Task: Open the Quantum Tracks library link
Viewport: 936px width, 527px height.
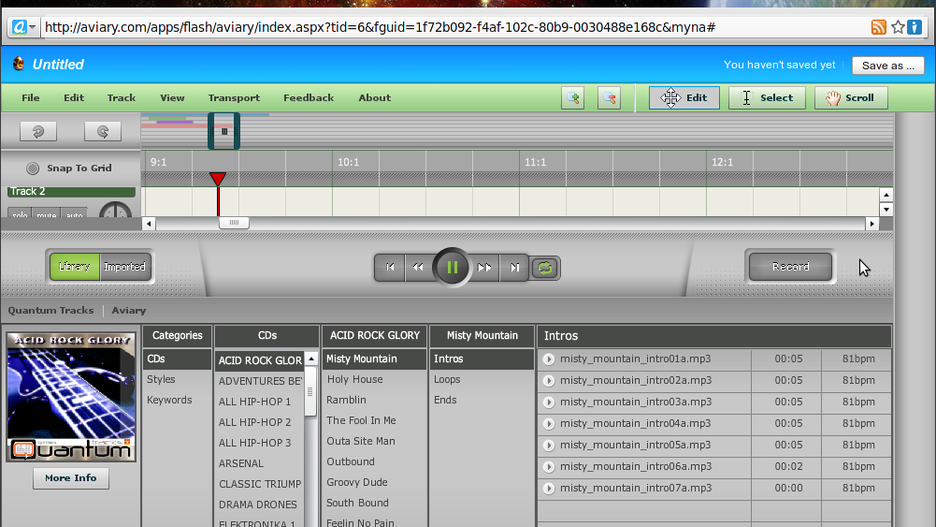Action: tap(51, 310)
